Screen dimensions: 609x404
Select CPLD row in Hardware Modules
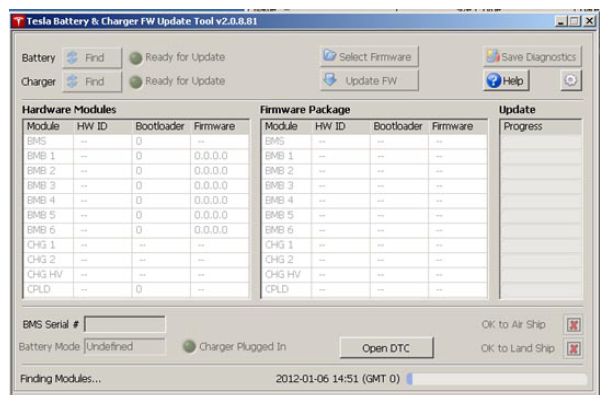click(x=136, y=289)
